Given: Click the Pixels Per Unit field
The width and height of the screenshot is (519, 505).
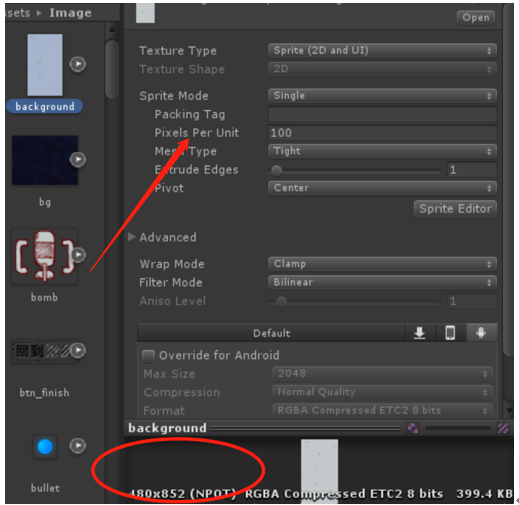Looking at the screenshot, I should point(382,133).
